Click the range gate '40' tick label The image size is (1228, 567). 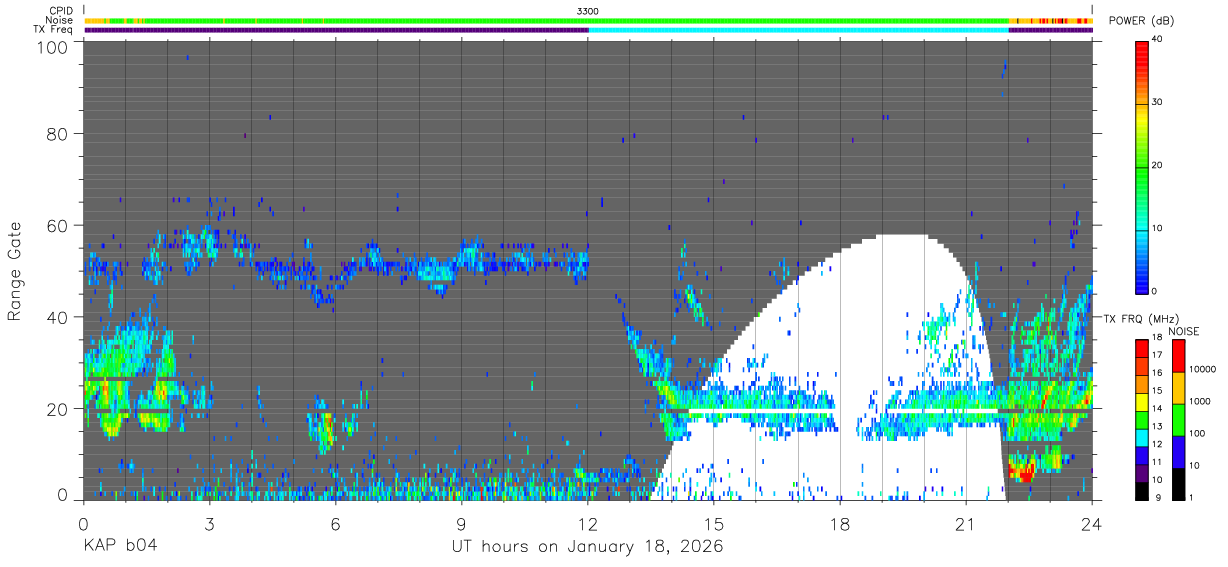56,317
